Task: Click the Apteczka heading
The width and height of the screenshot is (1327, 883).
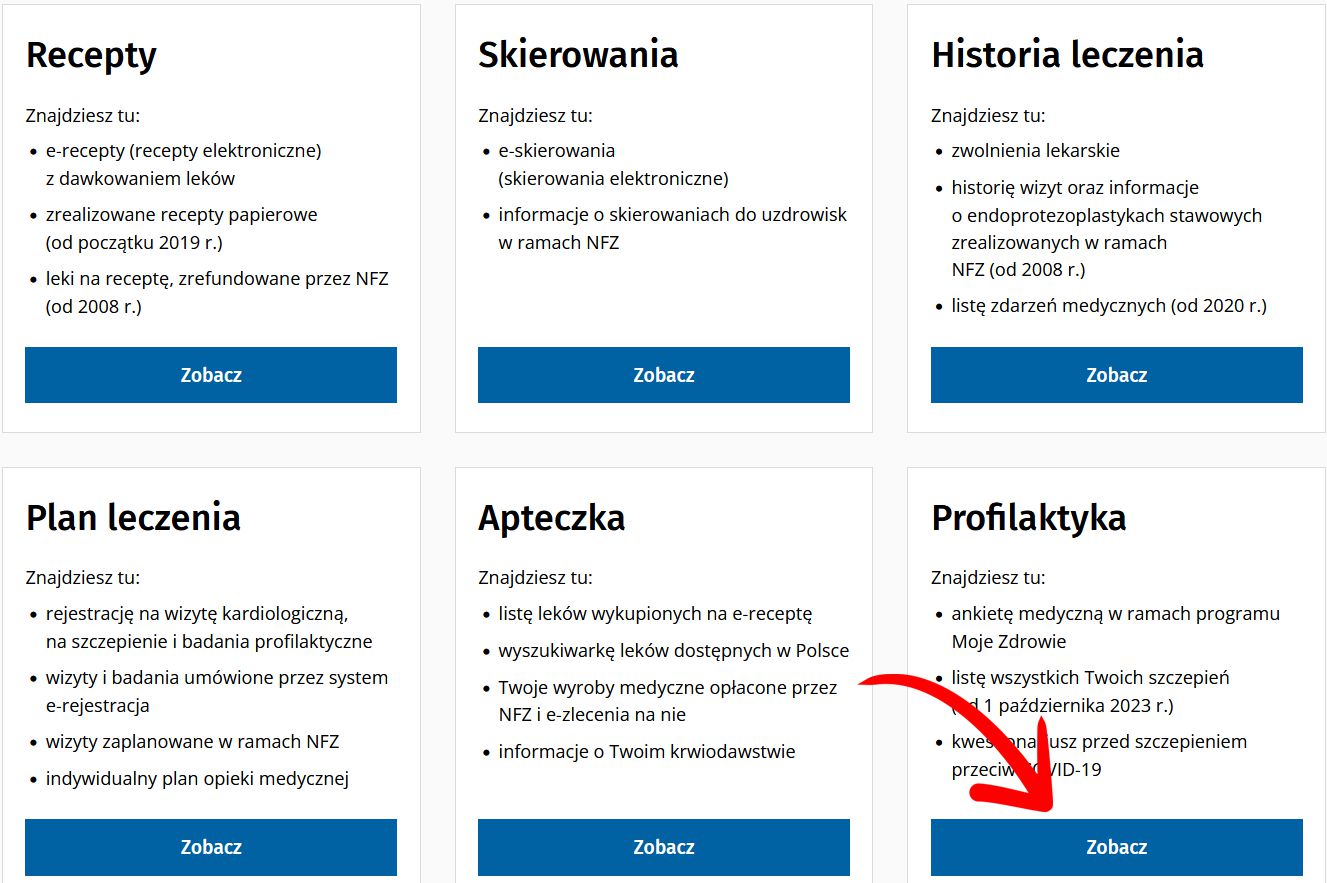Action: coord(552,518)
